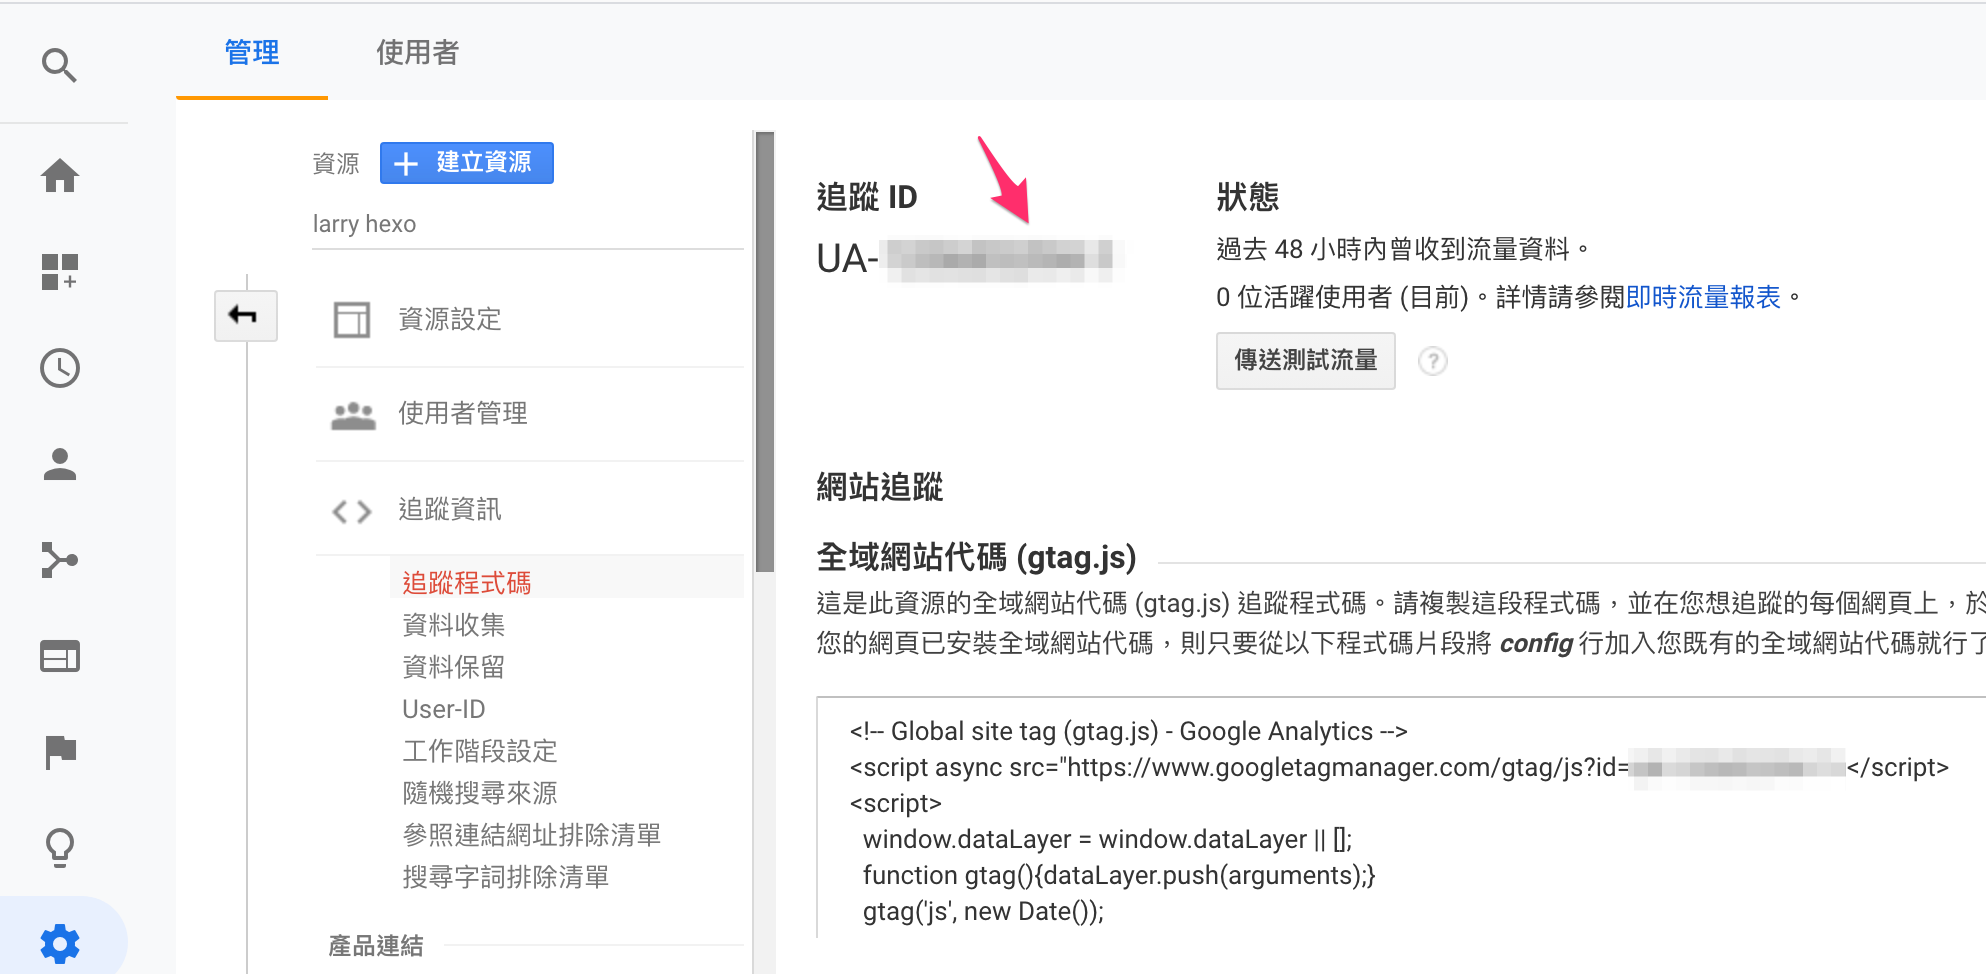Viewport: 1986px width, 974px height.
Task: Click the 傳送測試流量 button
Action: pyautogui.click(x=1305, y=361)
